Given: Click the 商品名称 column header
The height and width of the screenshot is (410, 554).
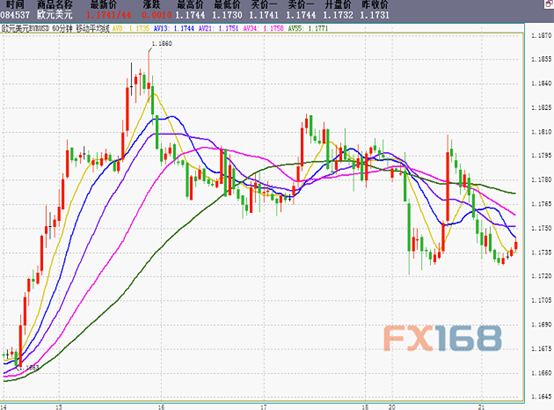Looking at the screenshot, I should (x=55, y=5).
